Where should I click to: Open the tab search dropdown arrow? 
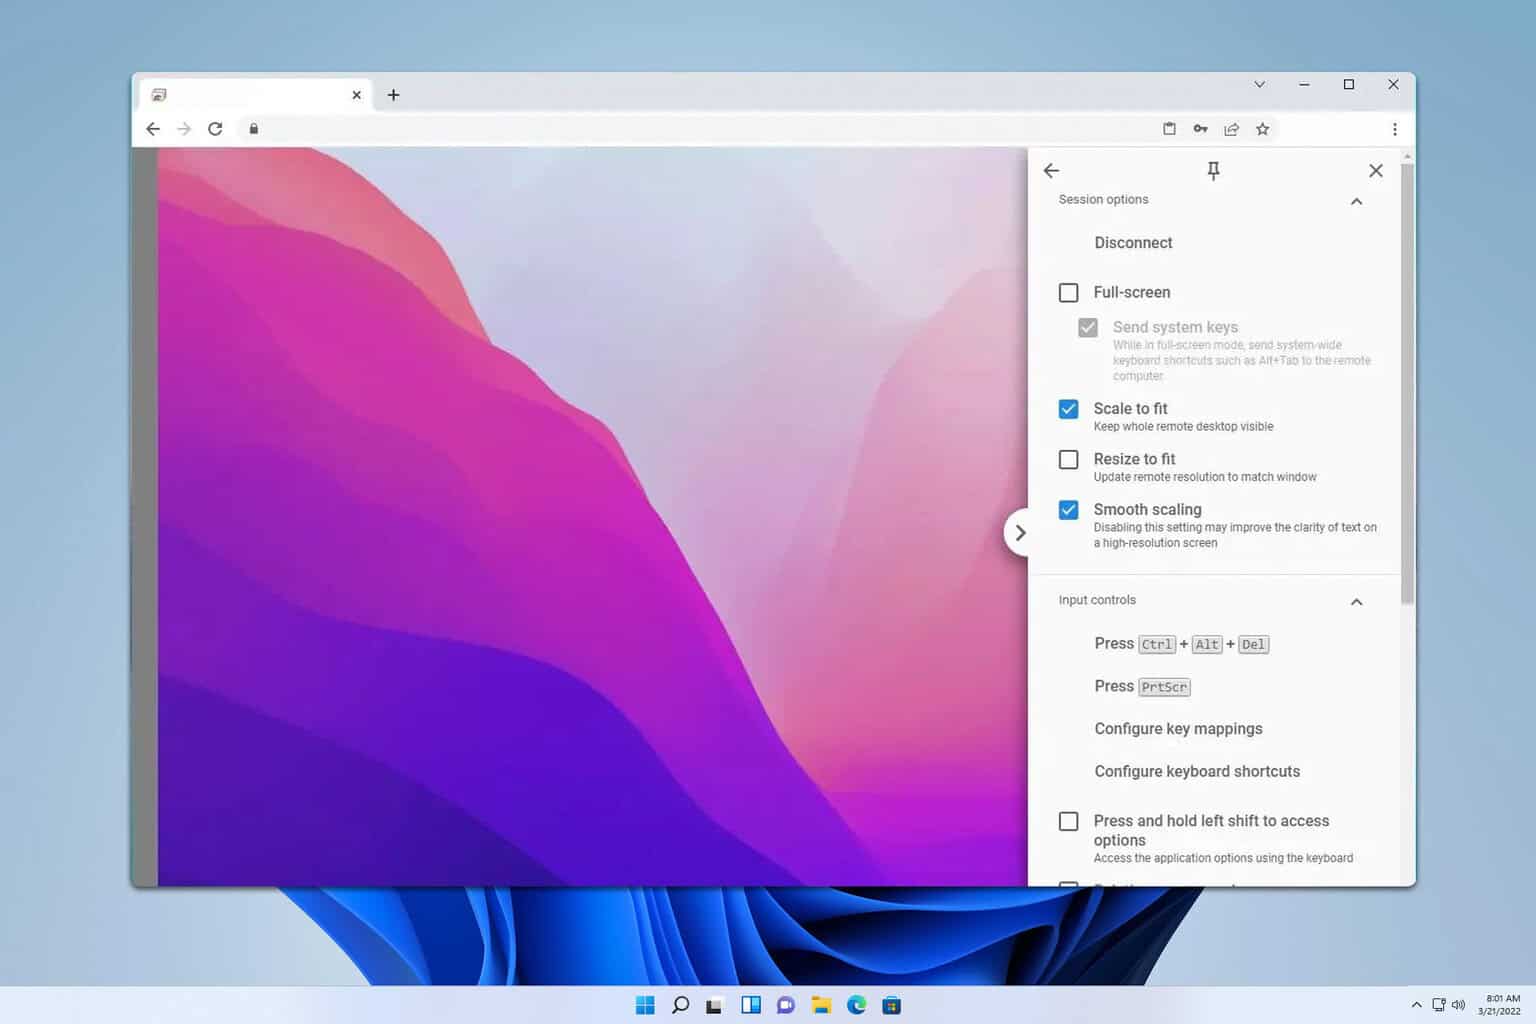[1260, 85]
